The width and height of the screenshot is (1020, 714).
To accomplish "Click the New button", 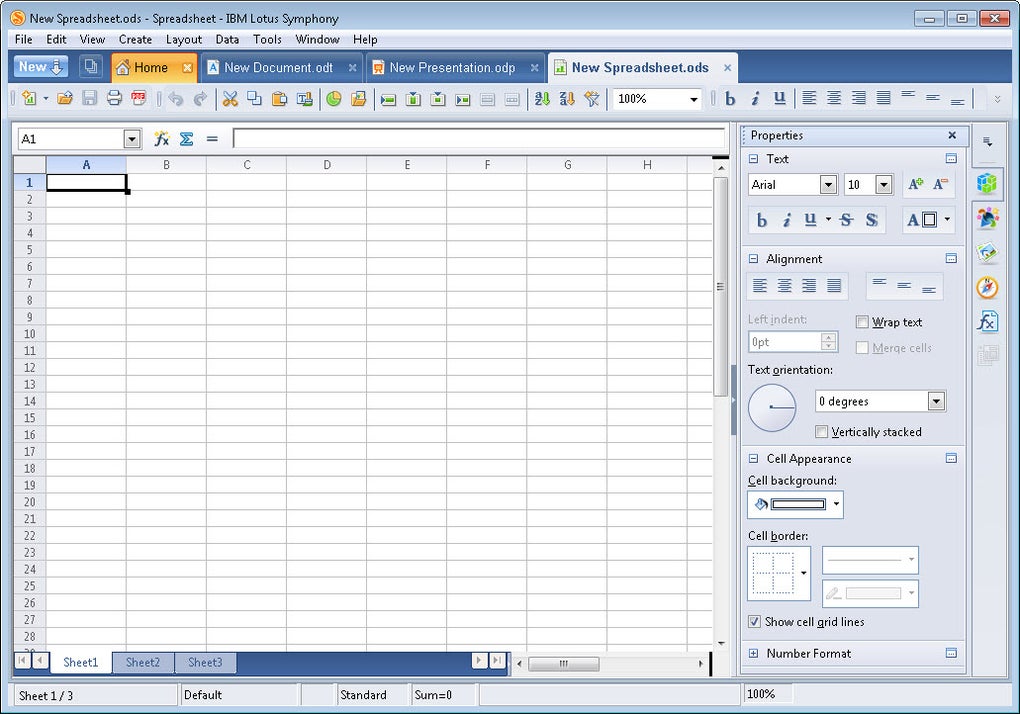I will 40,67.
